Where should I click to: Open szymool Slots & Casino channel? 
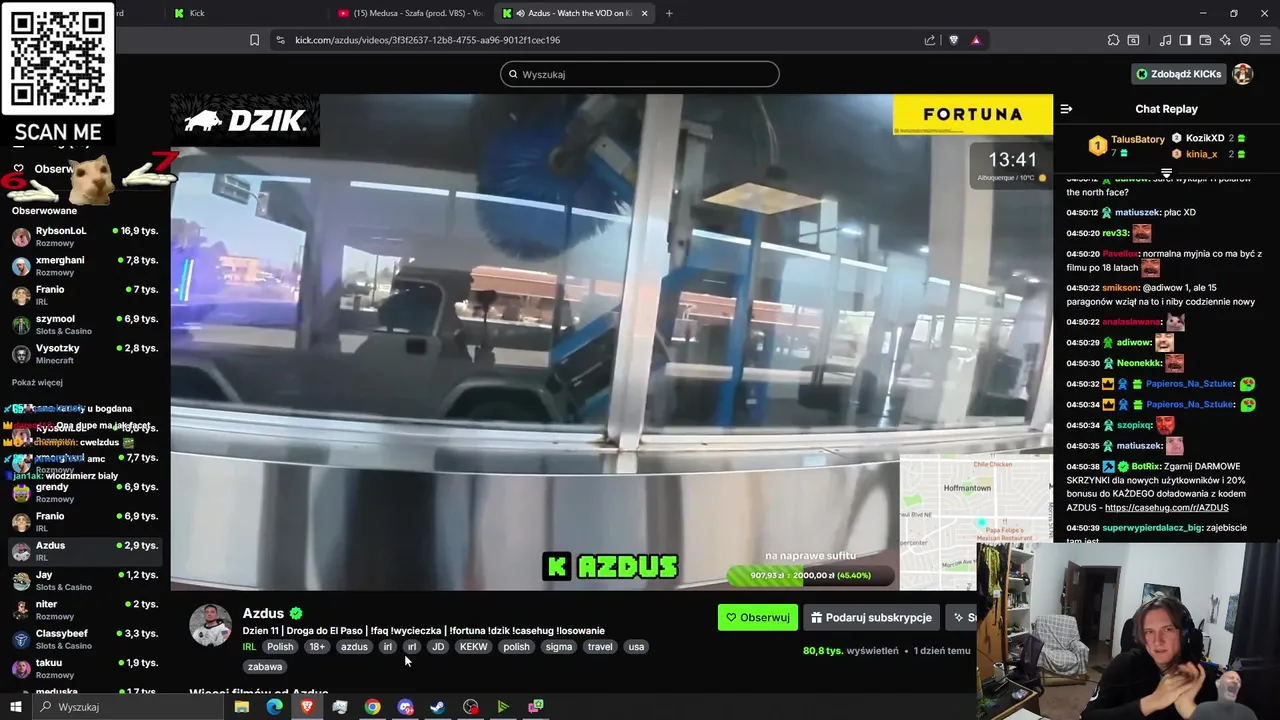85,325
